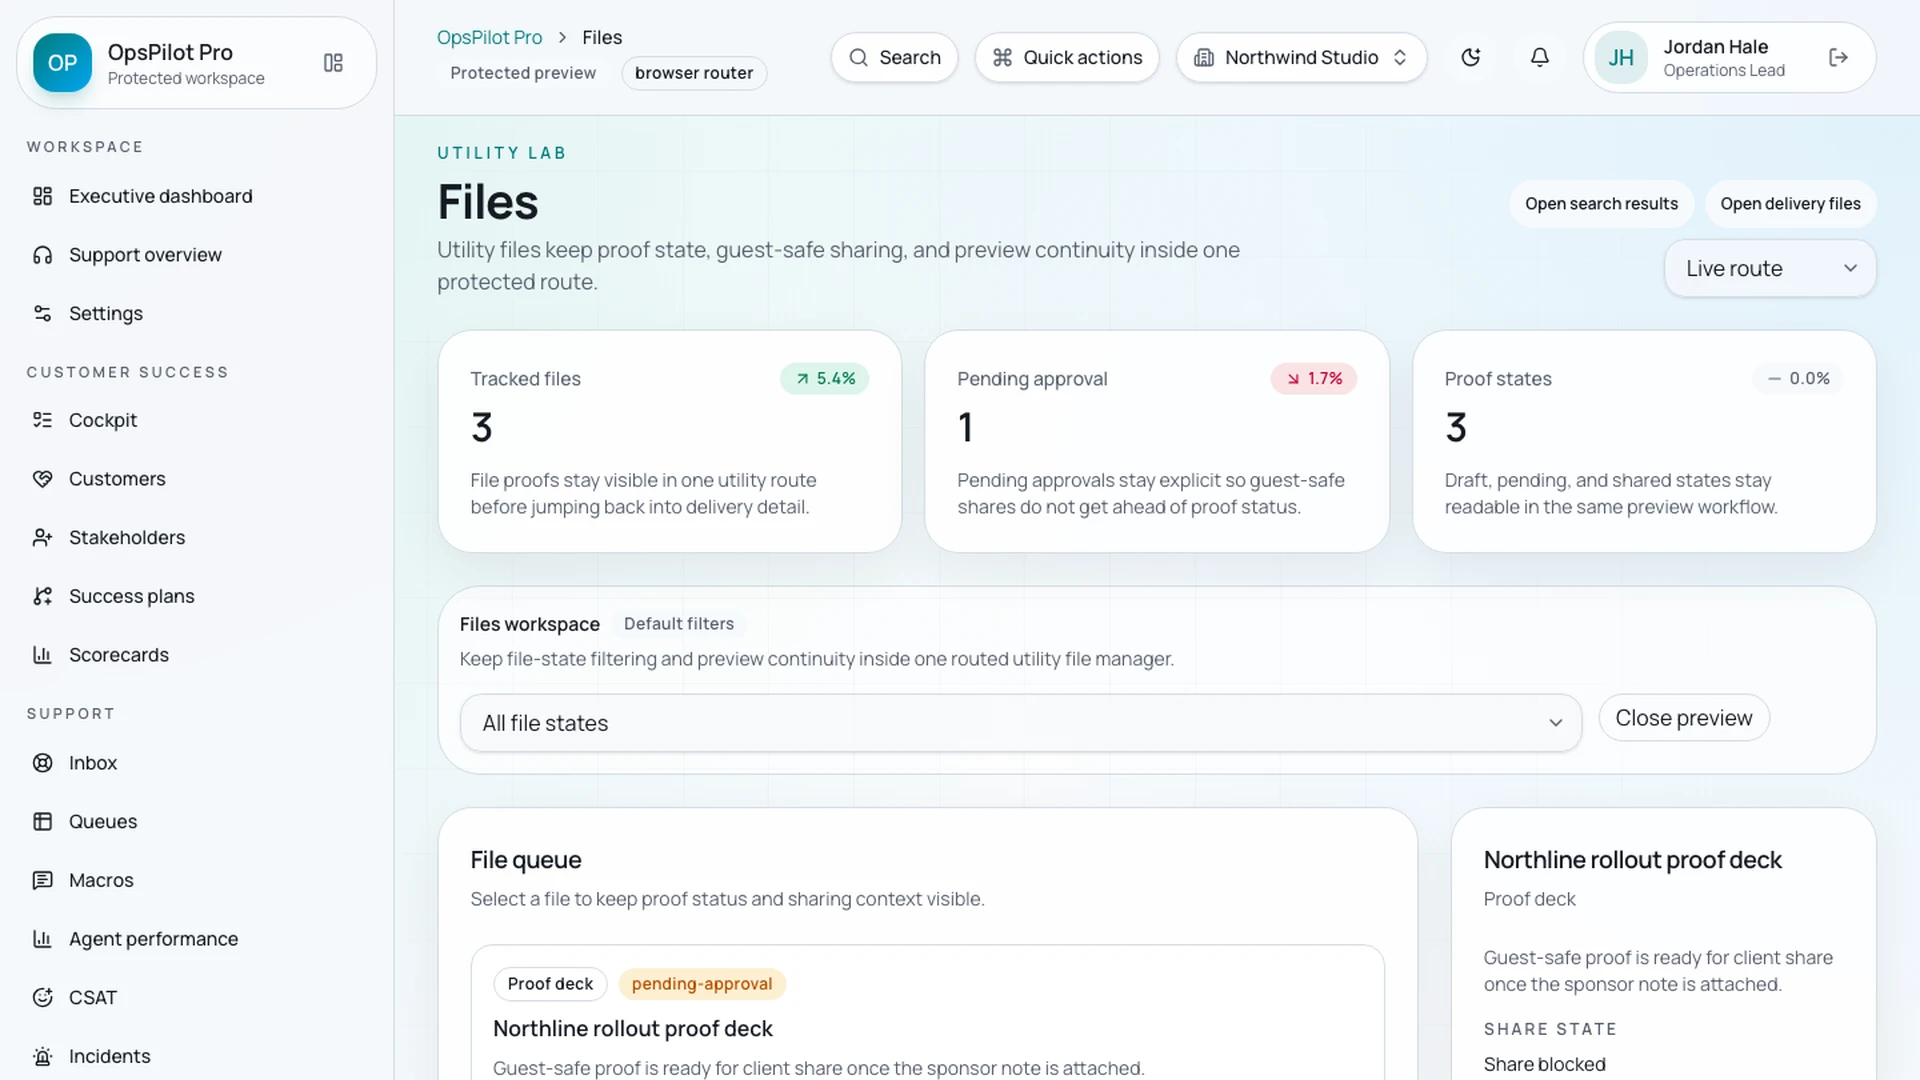Click Default filters tag

tap(679, 624)
